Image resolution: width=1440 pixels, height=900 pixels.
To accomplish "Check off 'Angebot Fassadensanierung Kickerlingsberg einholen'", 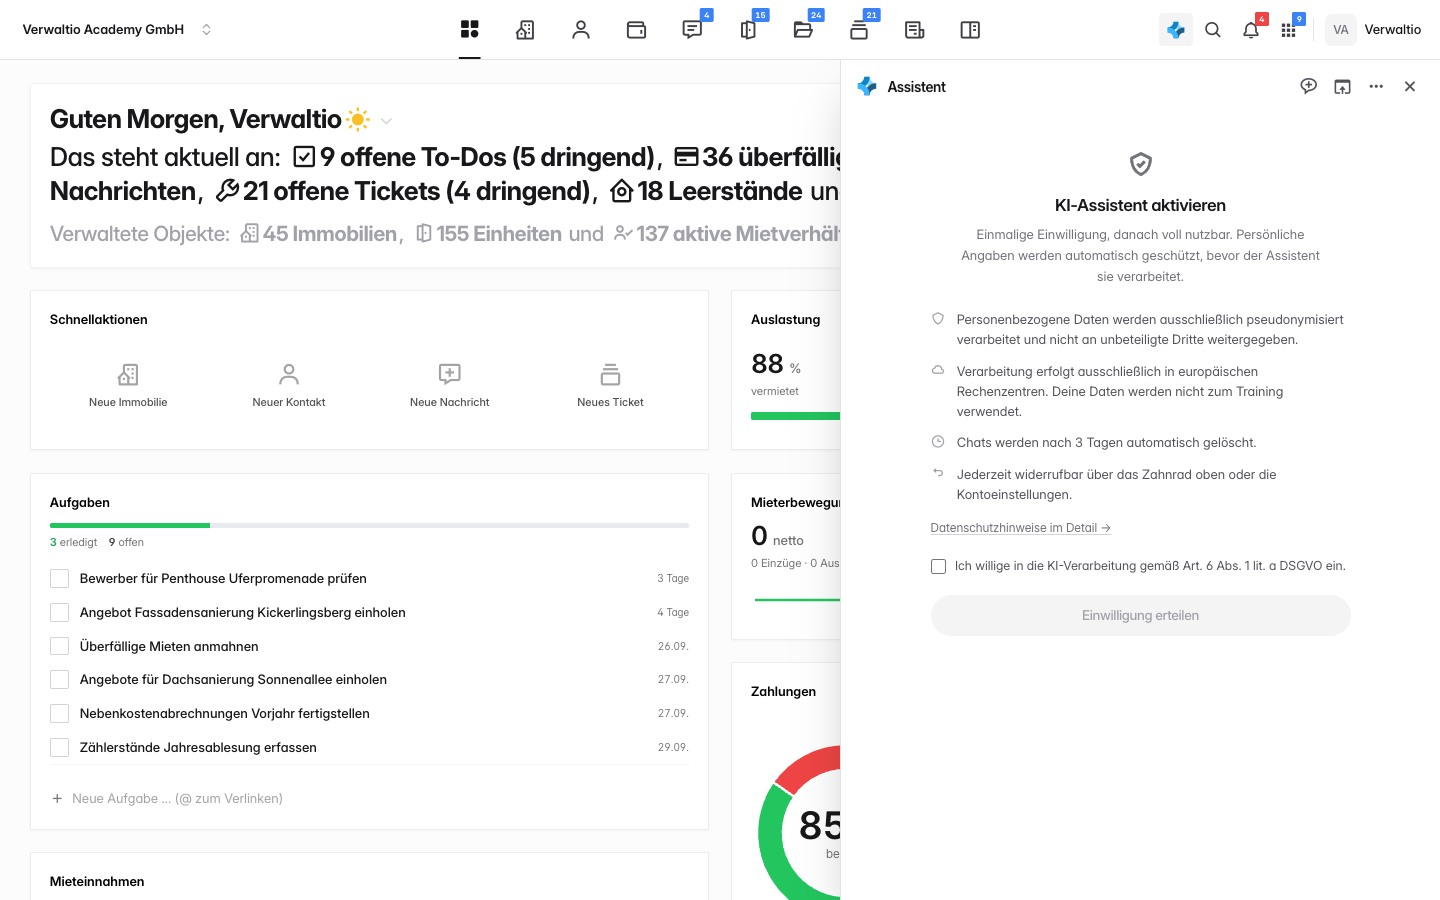I will [x=60, y=613].
